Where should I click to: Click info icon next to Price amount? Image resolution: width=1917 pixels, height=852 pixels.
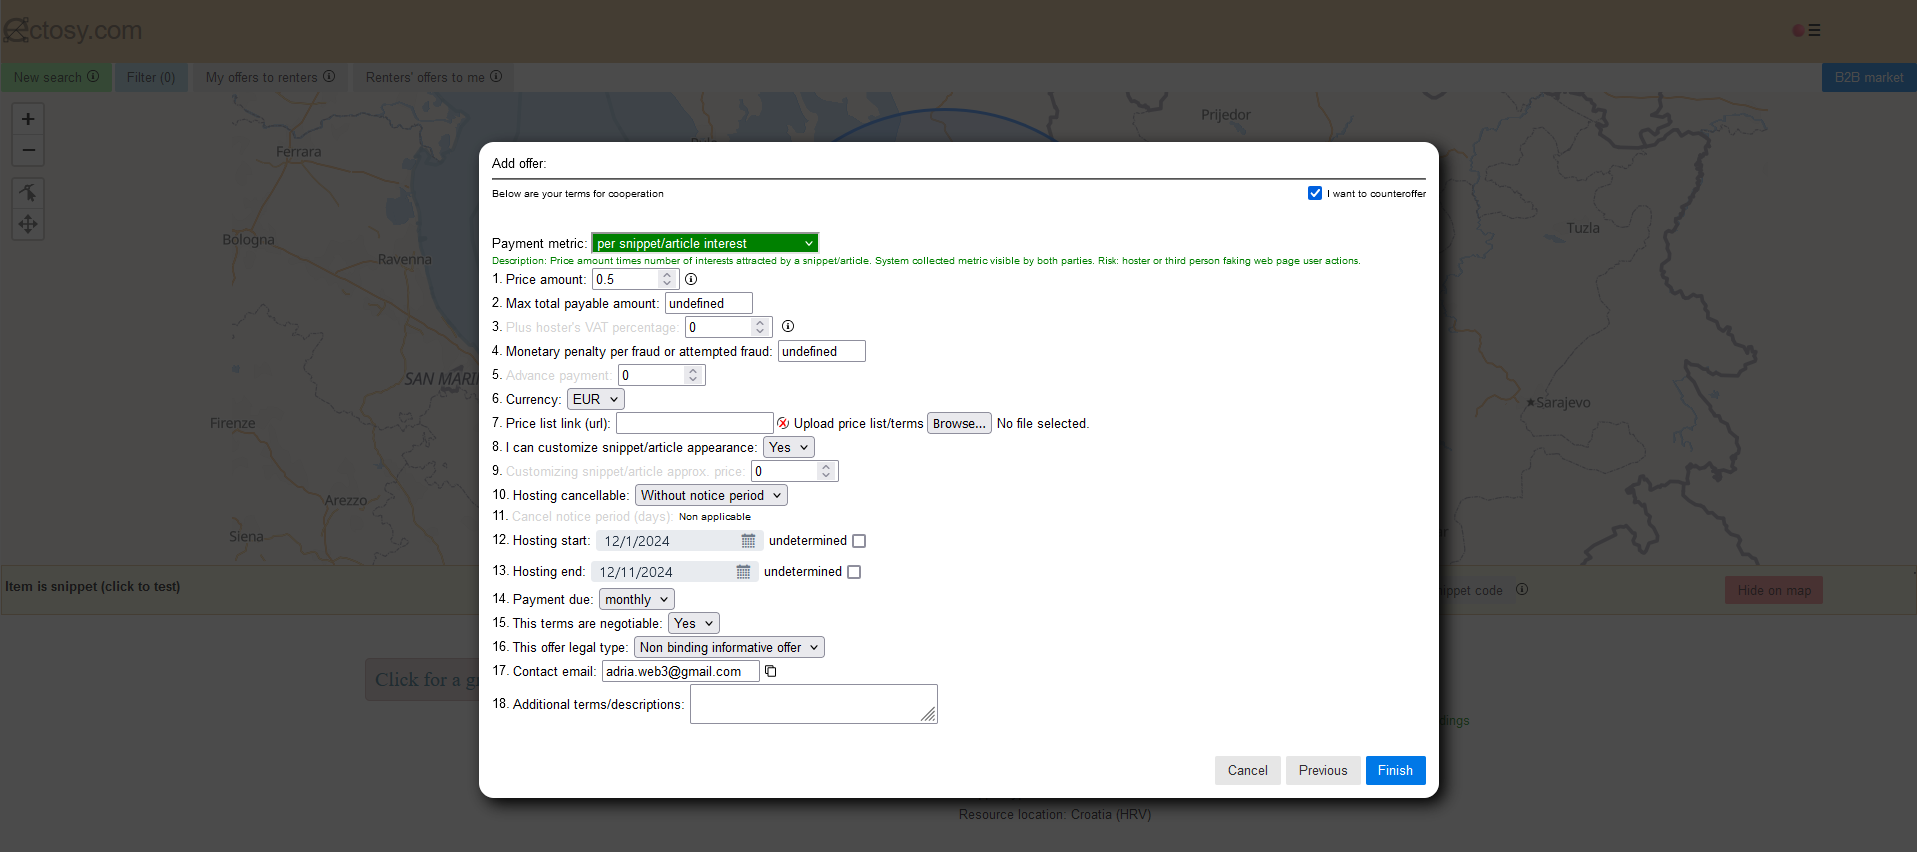691,279
